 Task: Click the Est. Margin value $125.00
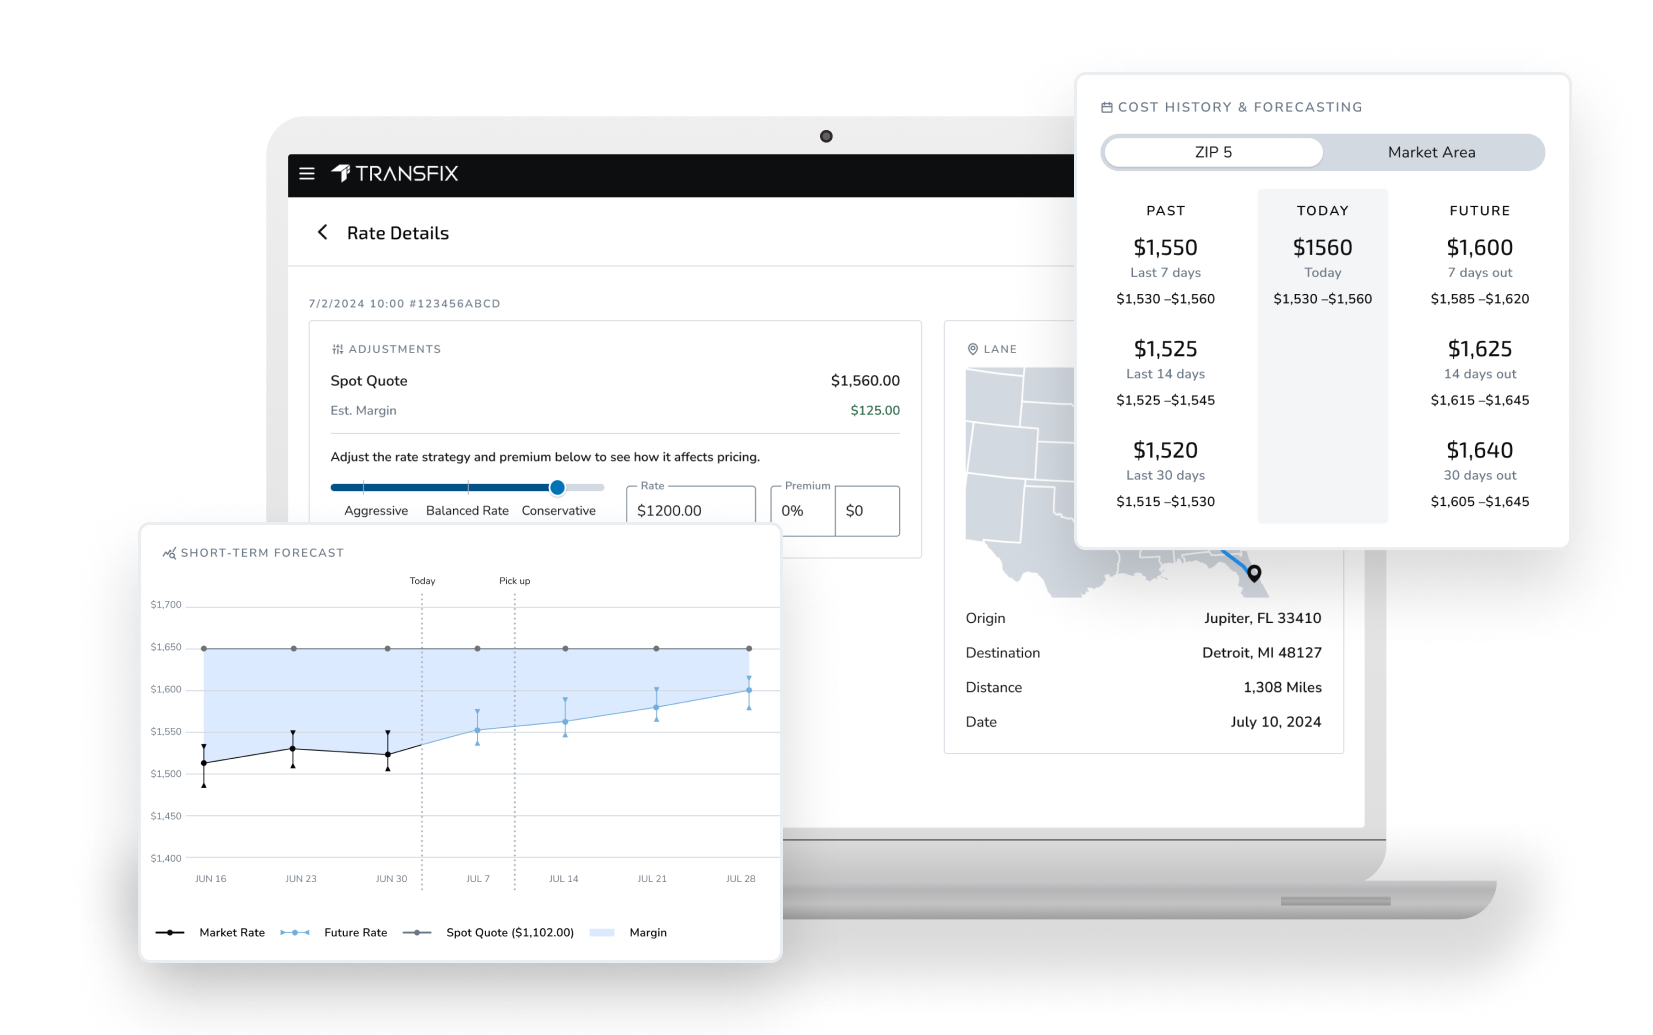tap(875, 410)
